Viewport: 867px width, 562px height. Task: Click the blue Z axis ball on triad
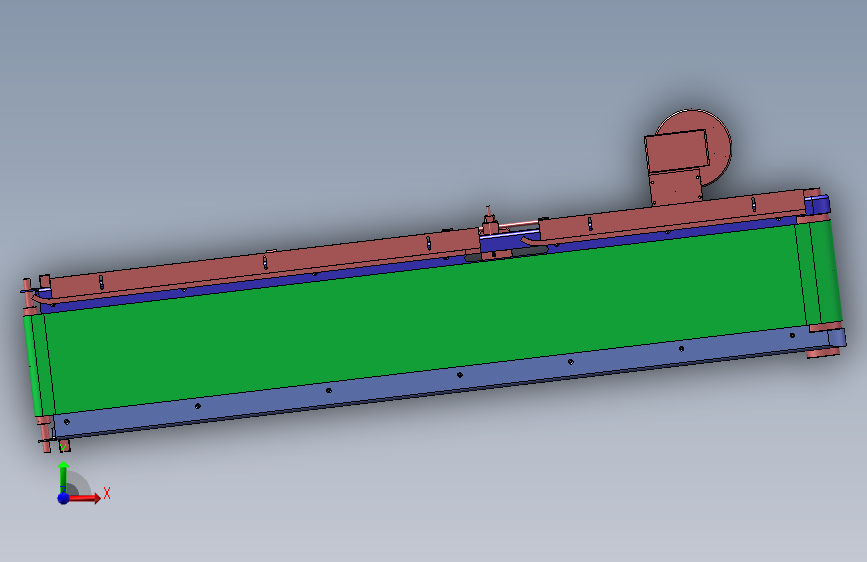63,498
